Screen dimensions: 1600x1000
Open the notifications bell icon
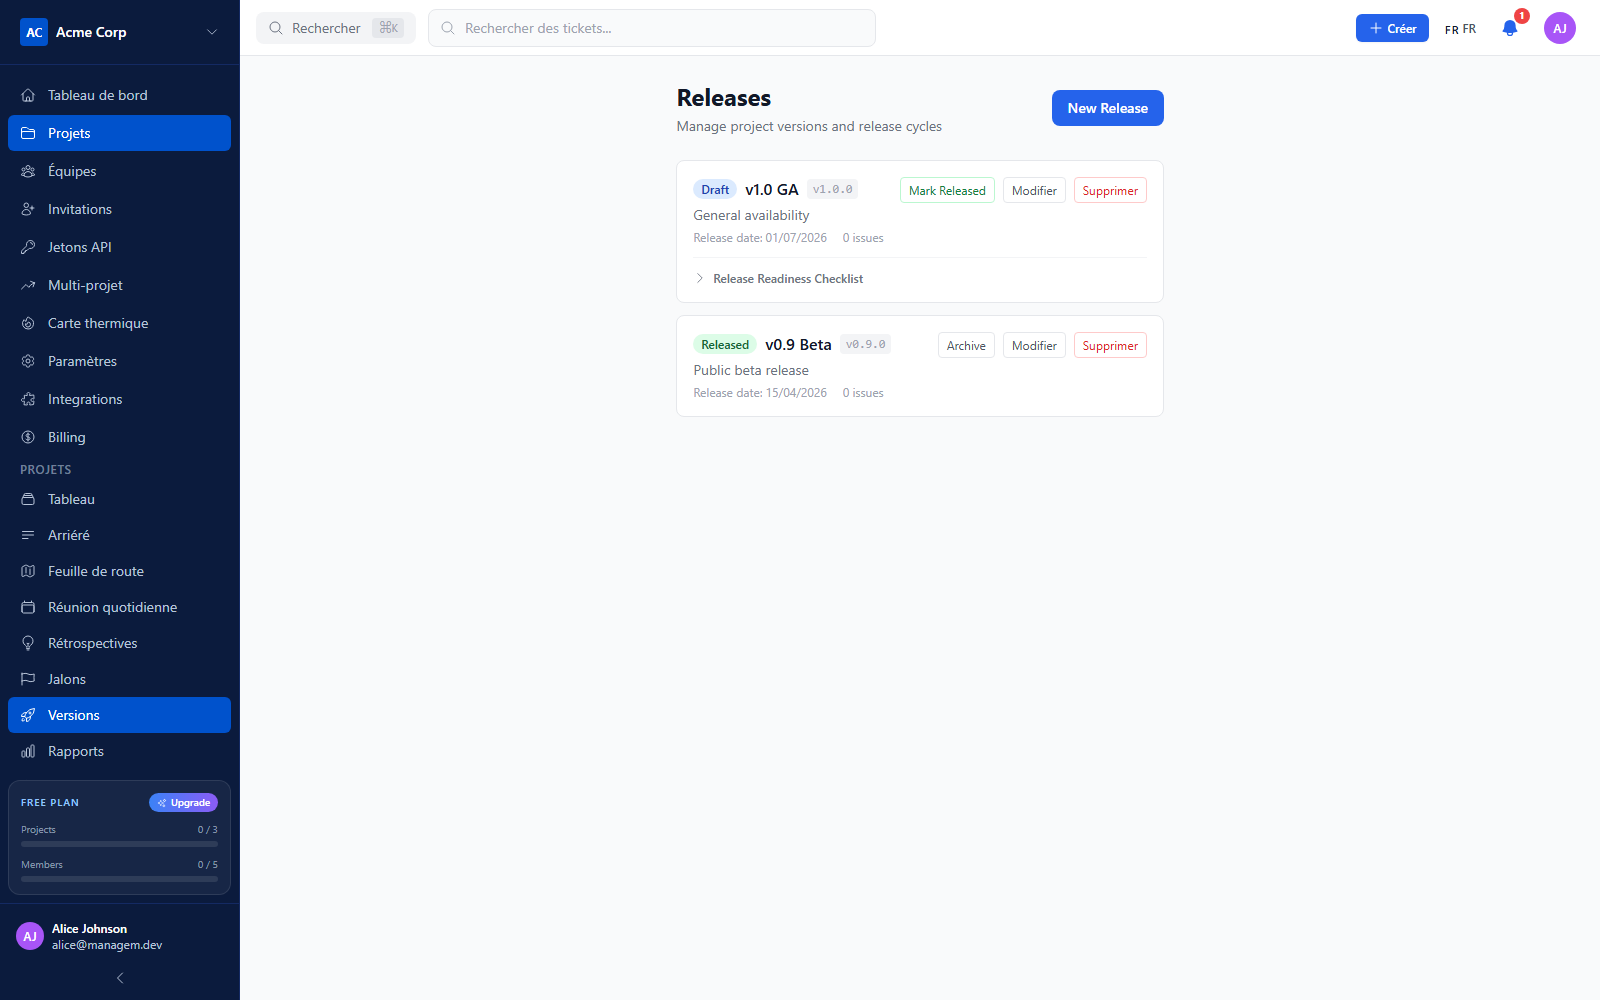coord(1510,28)
